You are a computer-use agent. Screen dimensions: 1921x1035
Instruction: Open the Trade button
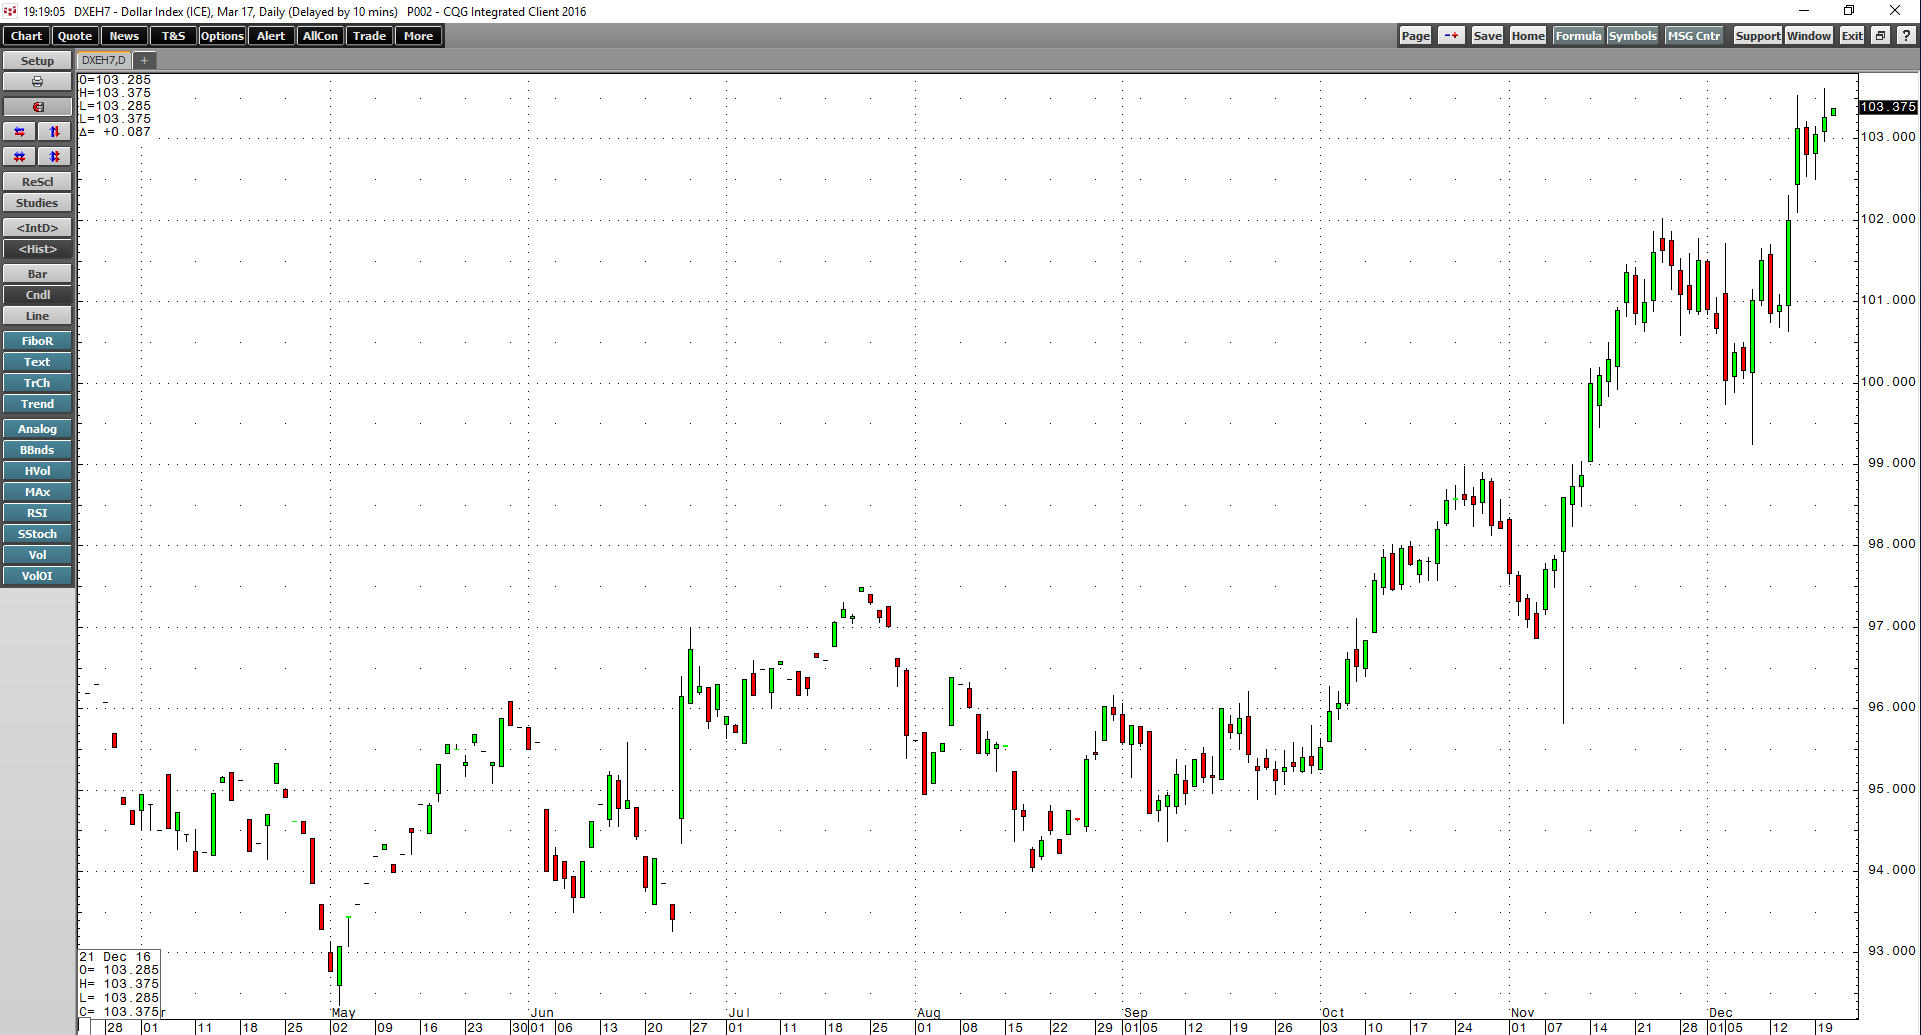pos(369,36)
